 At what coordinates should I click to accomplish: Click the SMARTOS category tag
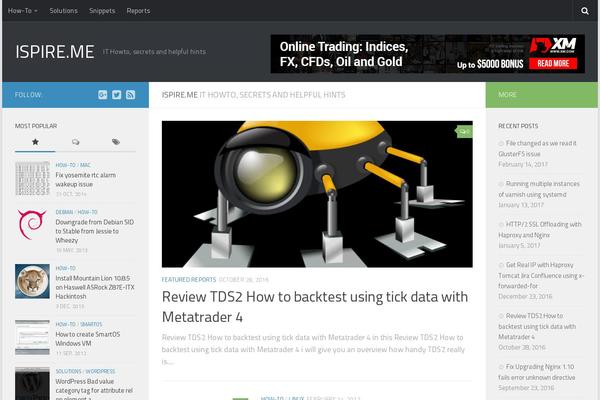click(91, 324)
